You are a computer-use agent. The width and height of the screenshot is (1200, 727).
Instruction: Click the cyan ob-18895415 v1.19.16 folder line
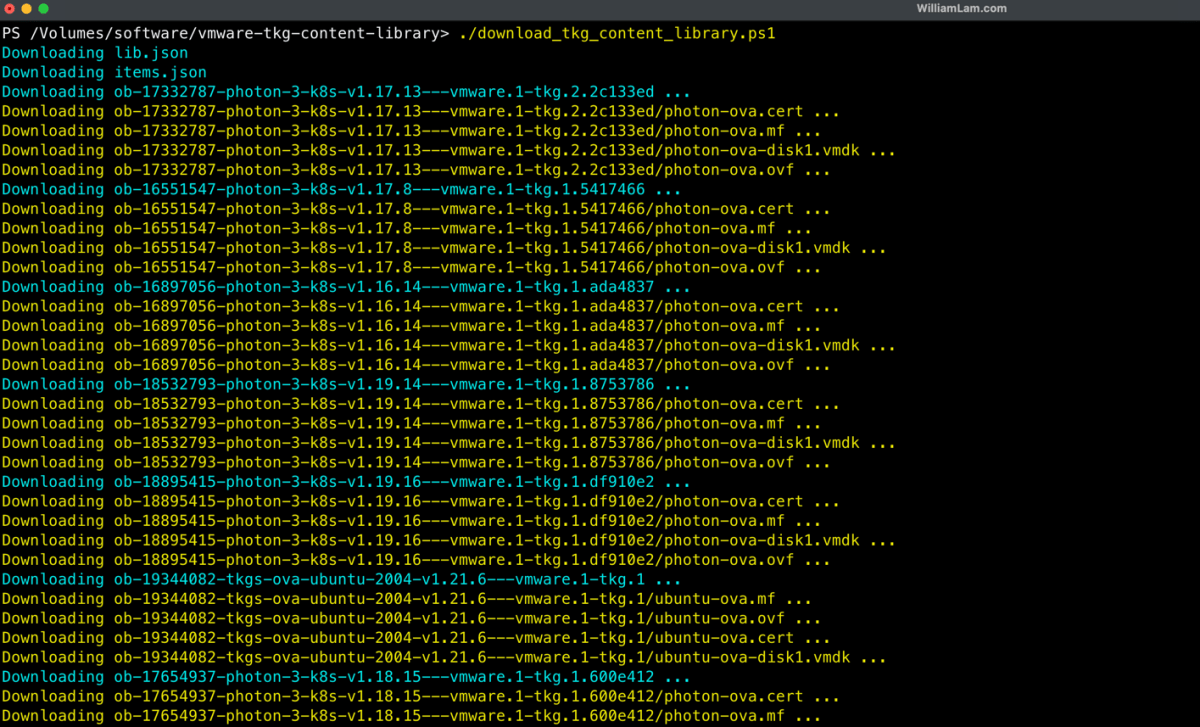tap(345, 482)
